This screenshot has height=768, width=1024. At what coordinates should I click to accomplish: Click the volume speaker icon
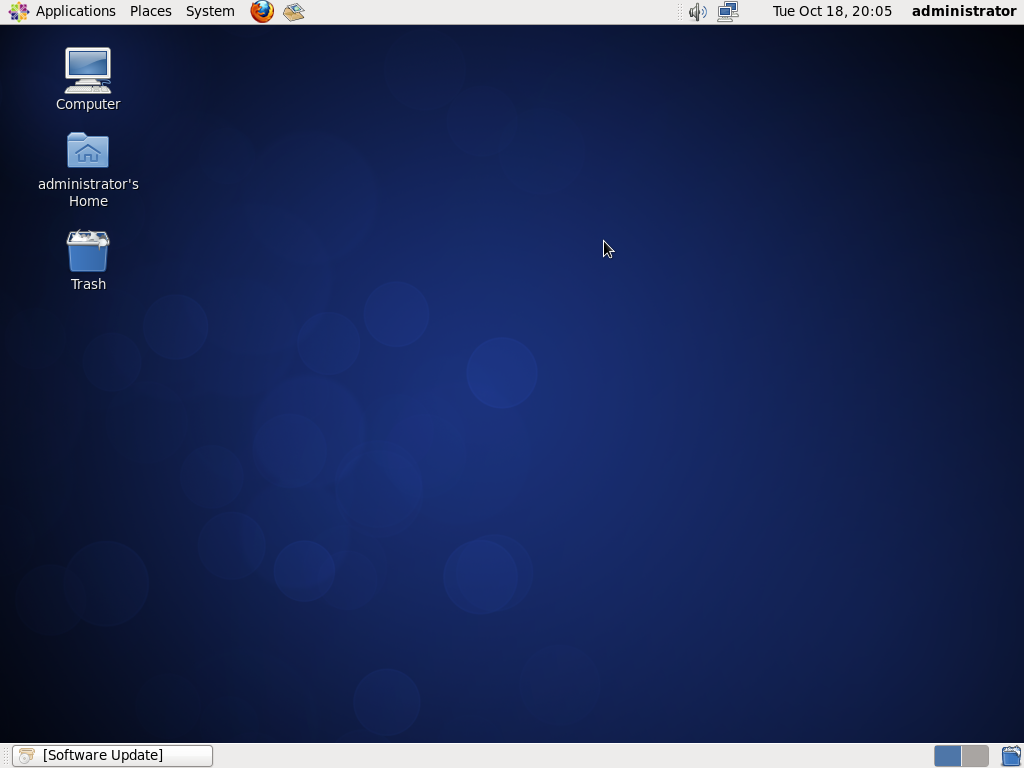coord(697,11)
